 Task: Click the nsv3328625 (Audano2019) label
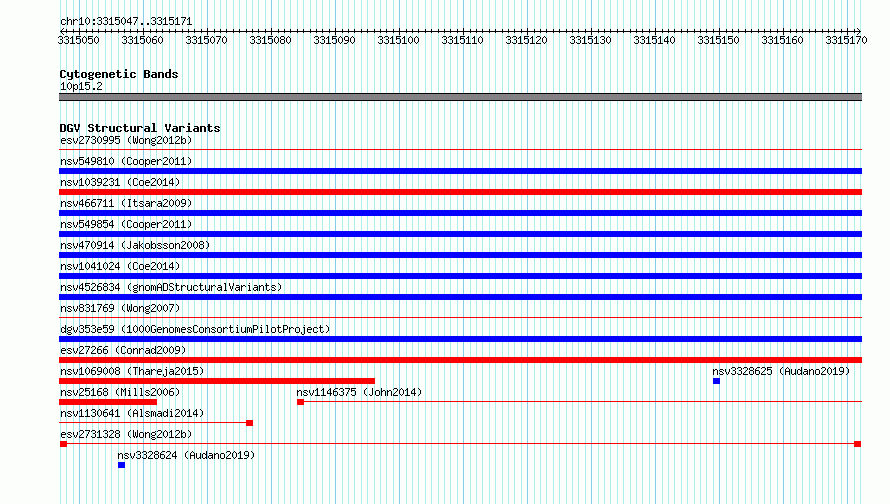pos(781,371)
